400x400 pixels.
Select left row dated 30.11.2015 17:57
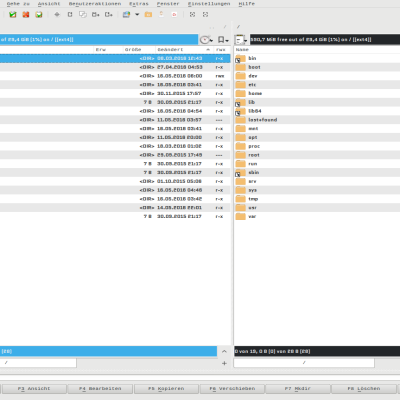(x=115, y=93)
